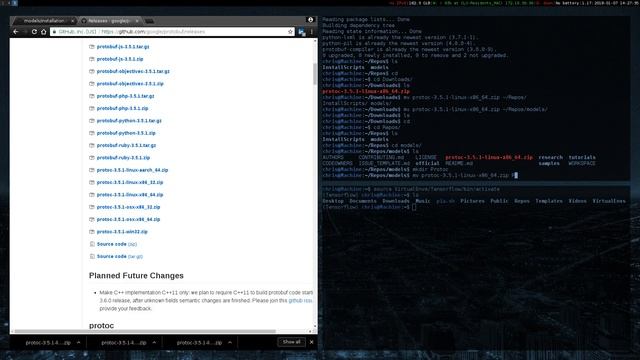This screenshot has width=640, height=360.
Task: Close the downloads shelf
Action: point(311,342)
